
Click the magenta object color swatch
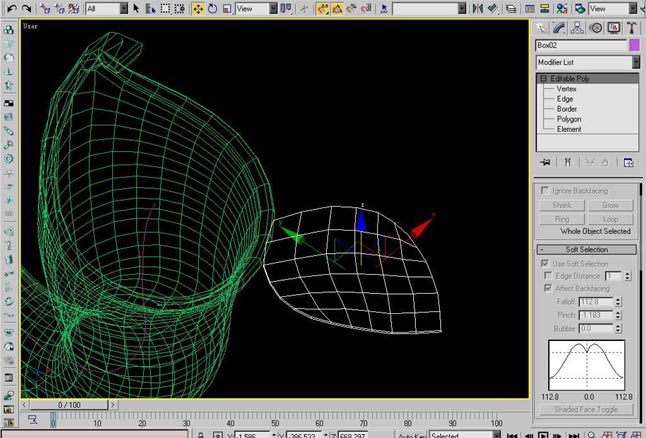[x=635, y=45]
